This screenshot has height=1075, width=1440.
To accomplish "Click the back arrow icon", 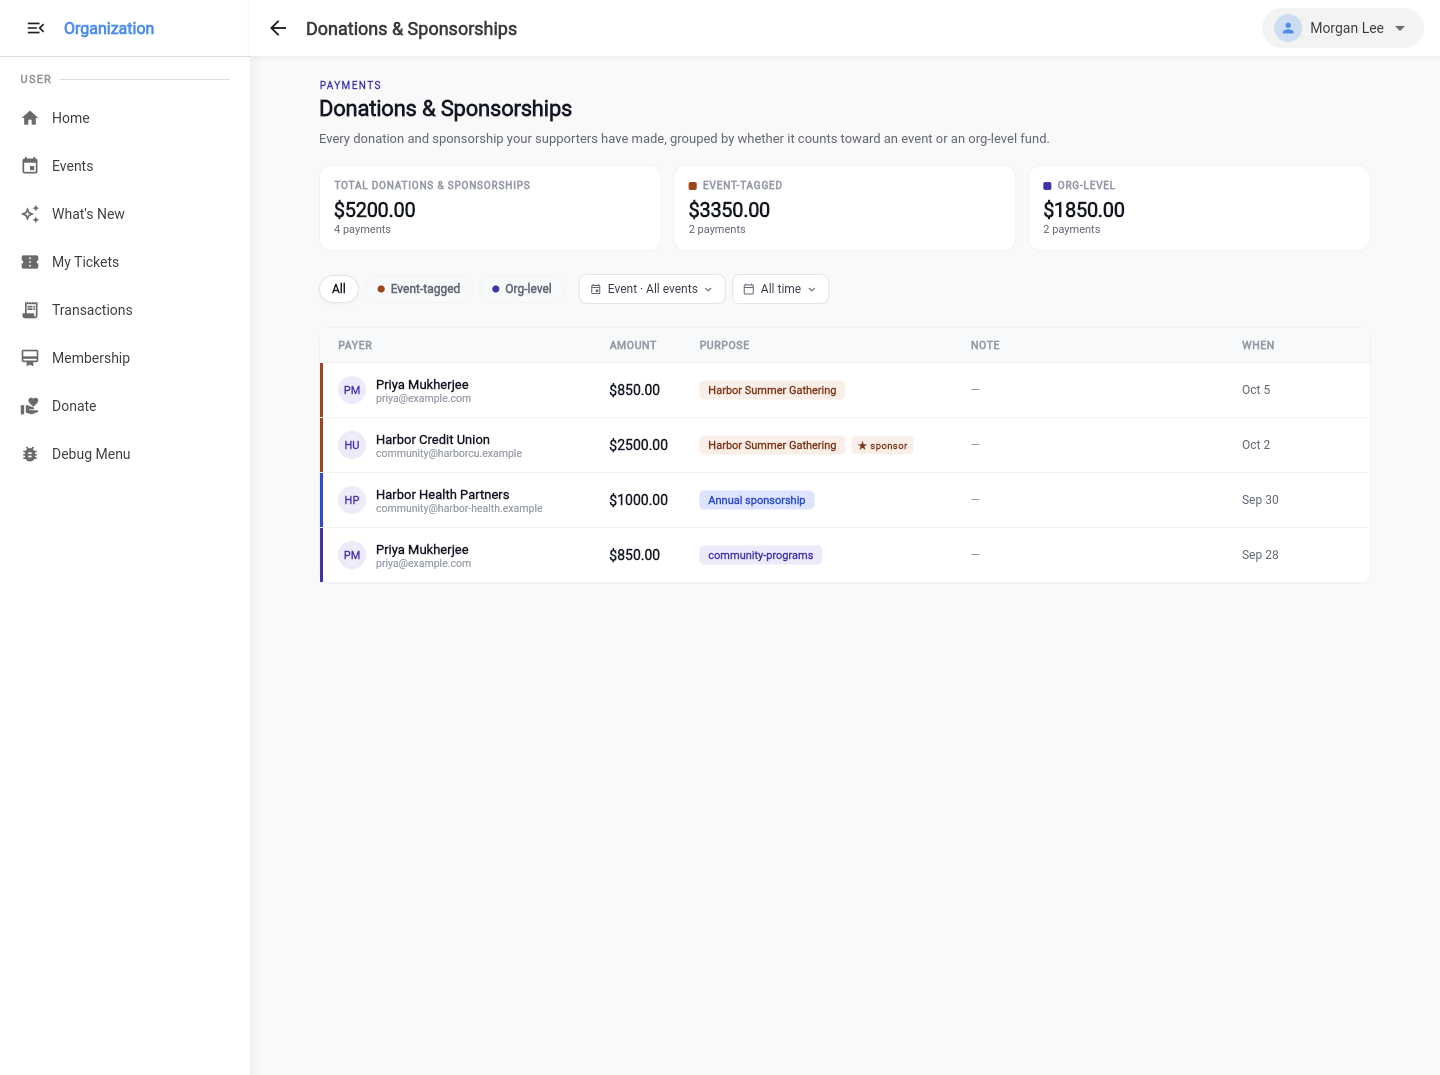I will coord(278,28).
